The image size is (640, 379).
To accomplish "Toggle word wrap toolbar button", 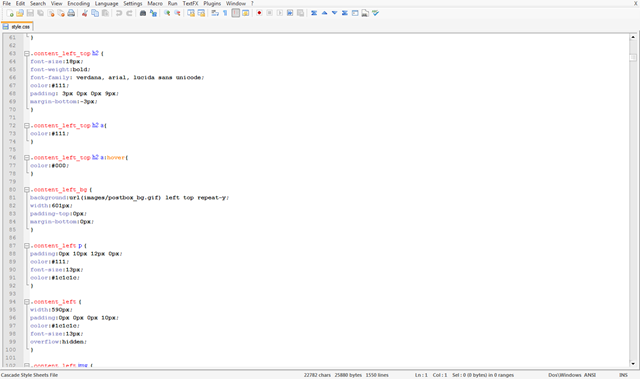I will click(x=215, y=13).
